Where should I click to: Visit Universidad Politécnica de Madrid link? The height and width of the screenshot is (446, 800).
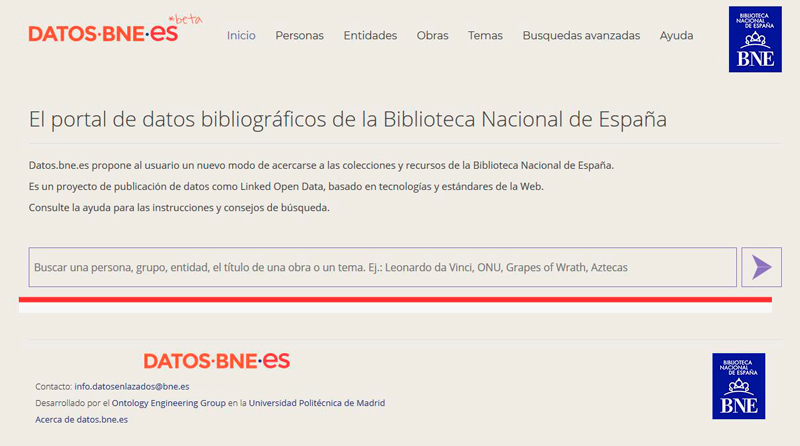pos(317,403)
